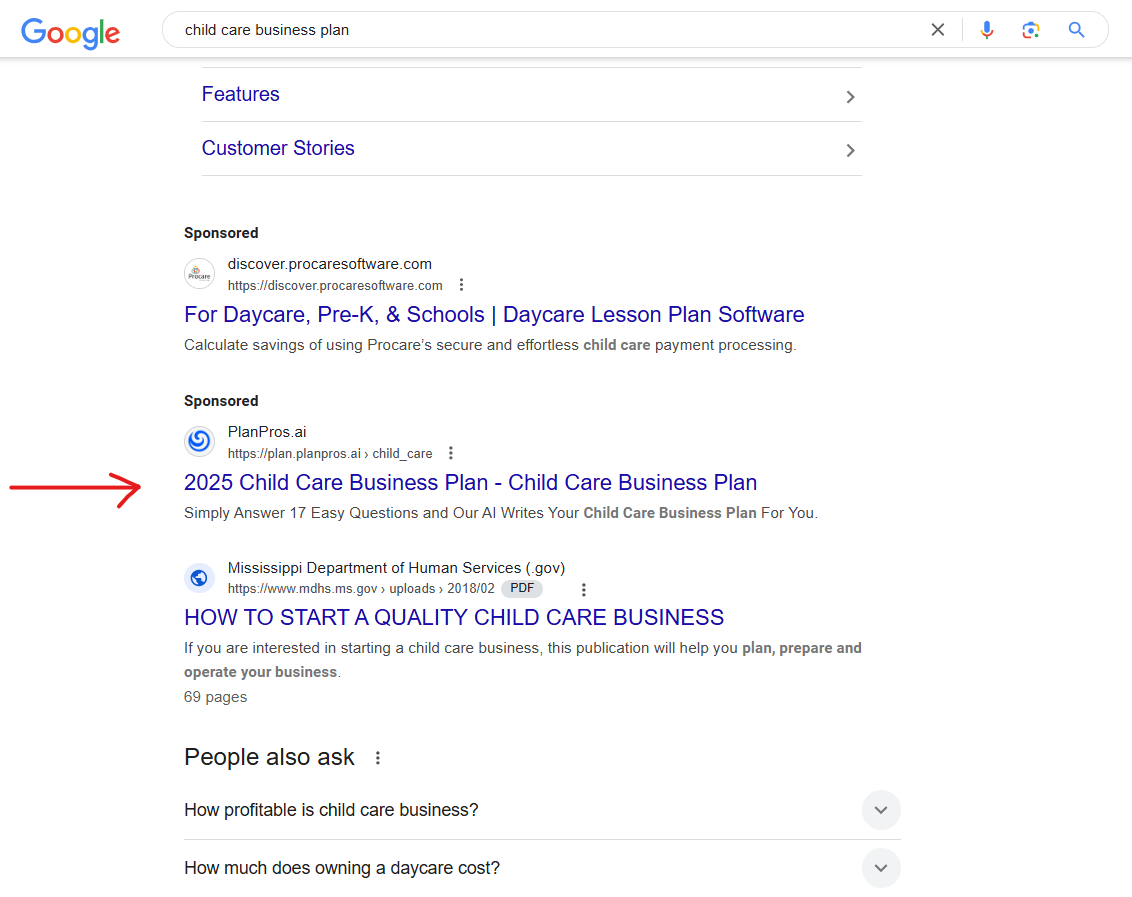Image resolution: width=1132 pixels, height=897 pixels.
Task: Click Mississippi DHS globe favicon
Action: click(x=199, y=578)
